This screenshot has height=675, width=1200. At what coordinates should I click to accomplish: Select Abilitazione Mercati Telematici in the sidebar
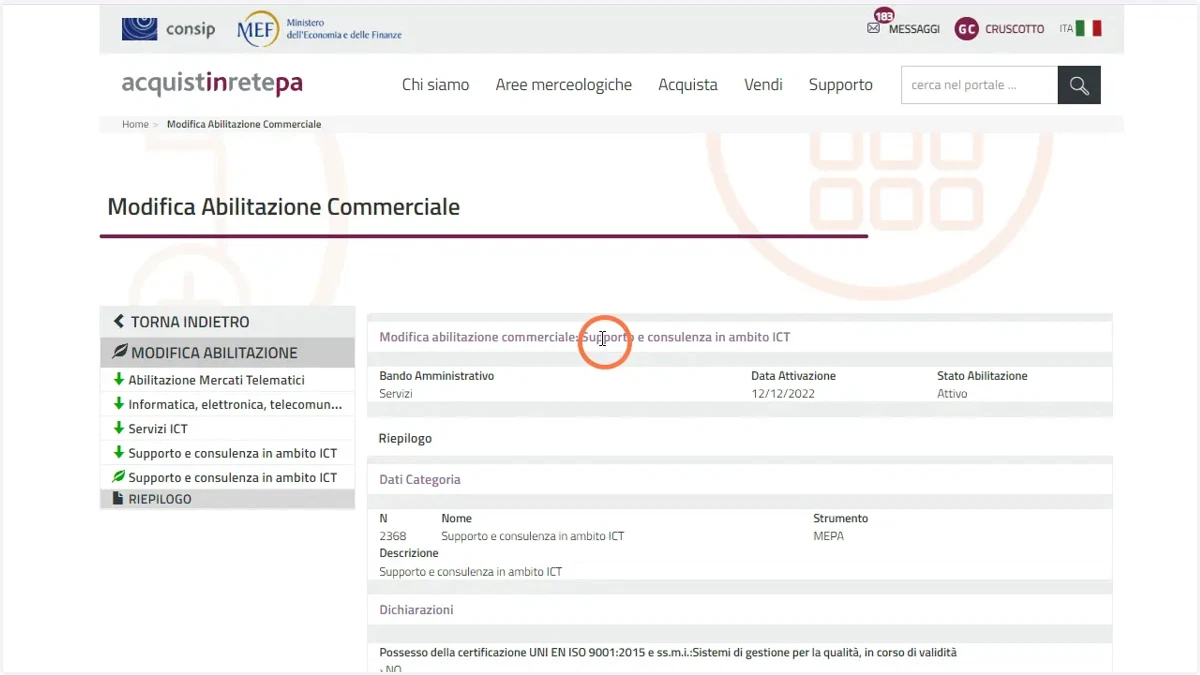216,380
